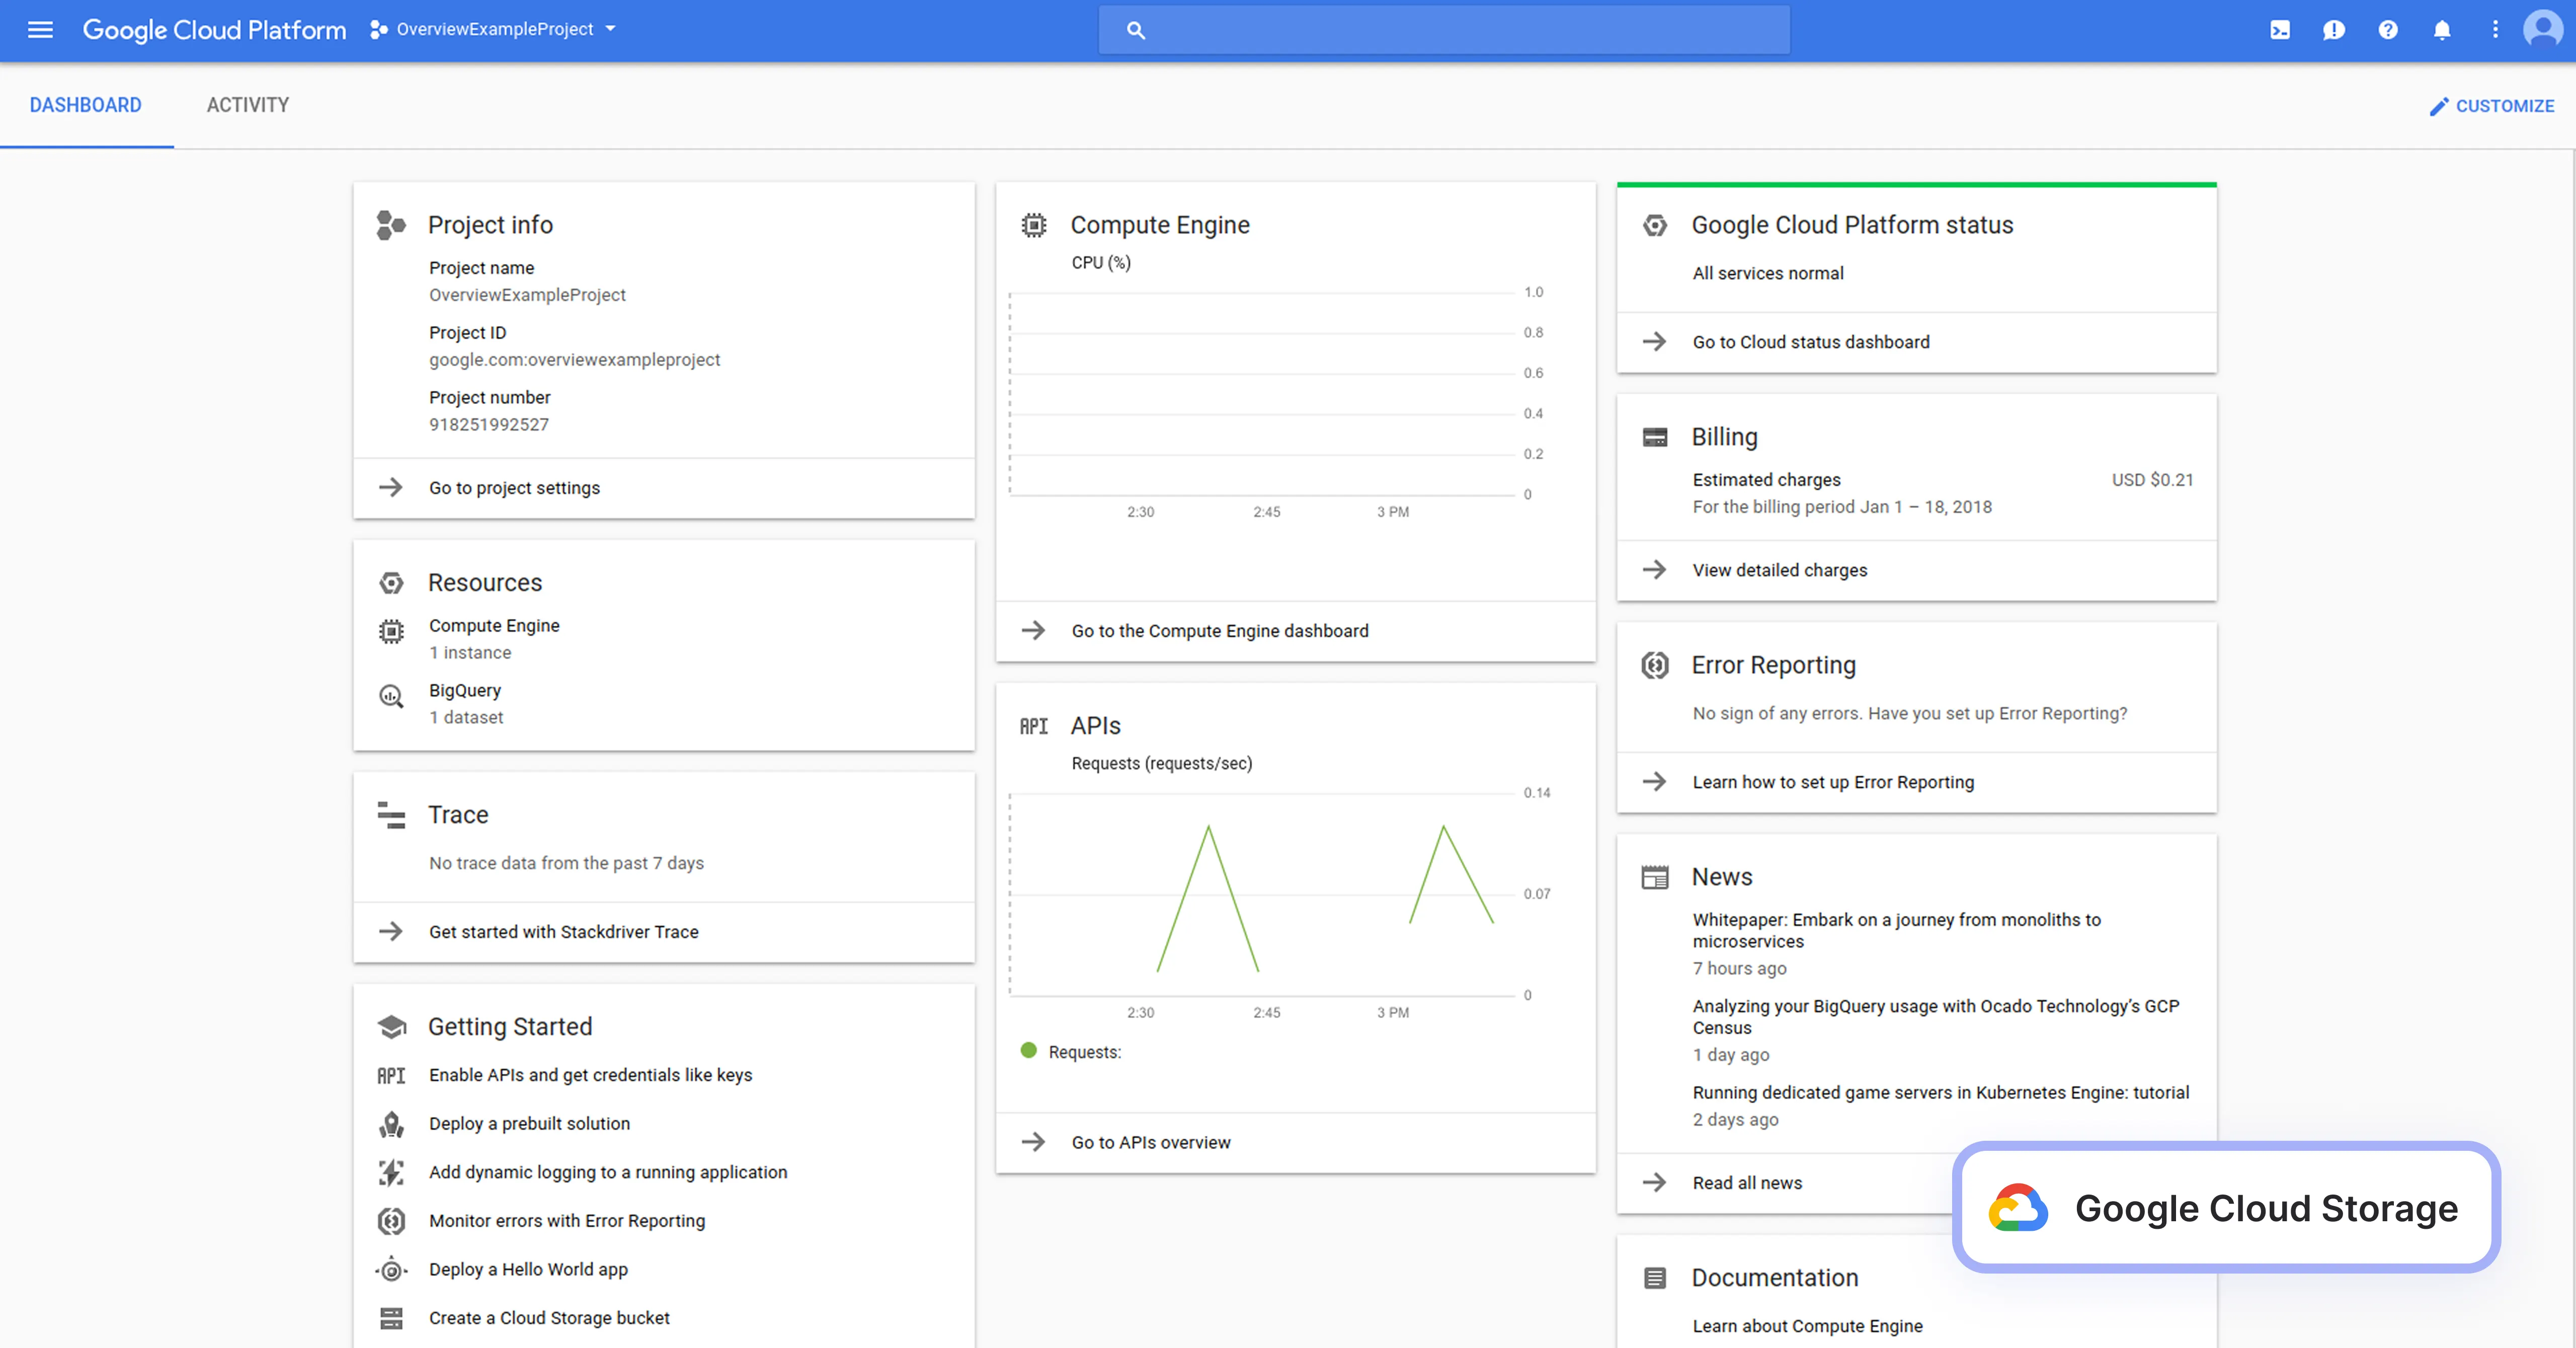Screen dimensions: 2576x1348
Task: Follow the Read all news link
Action: [x=1747, y=1182]
